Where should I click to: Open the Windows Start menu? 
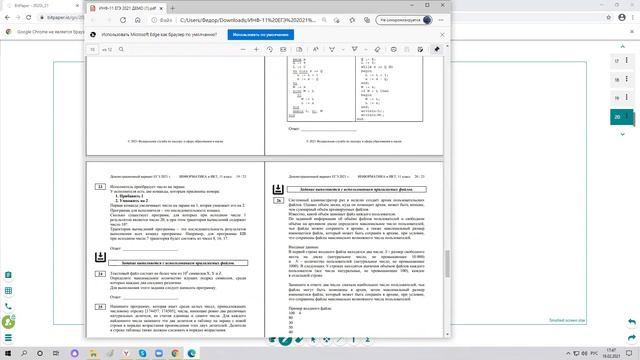(x=8, y=353)
